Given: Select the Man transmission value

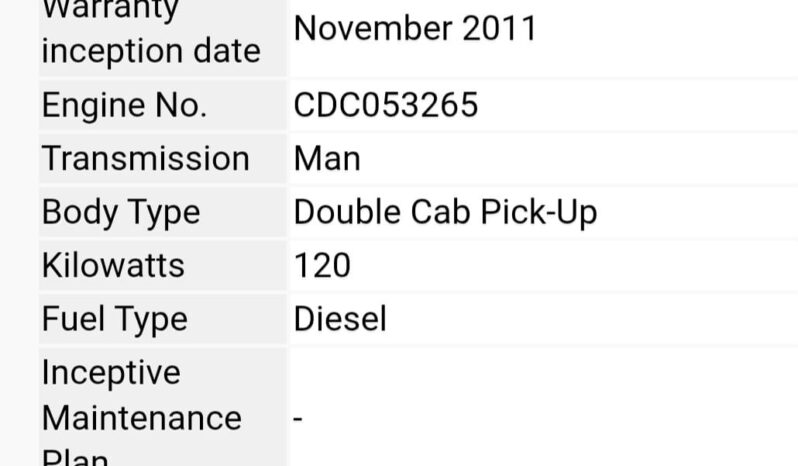Looking at the screenshot, I should (327, 159).
